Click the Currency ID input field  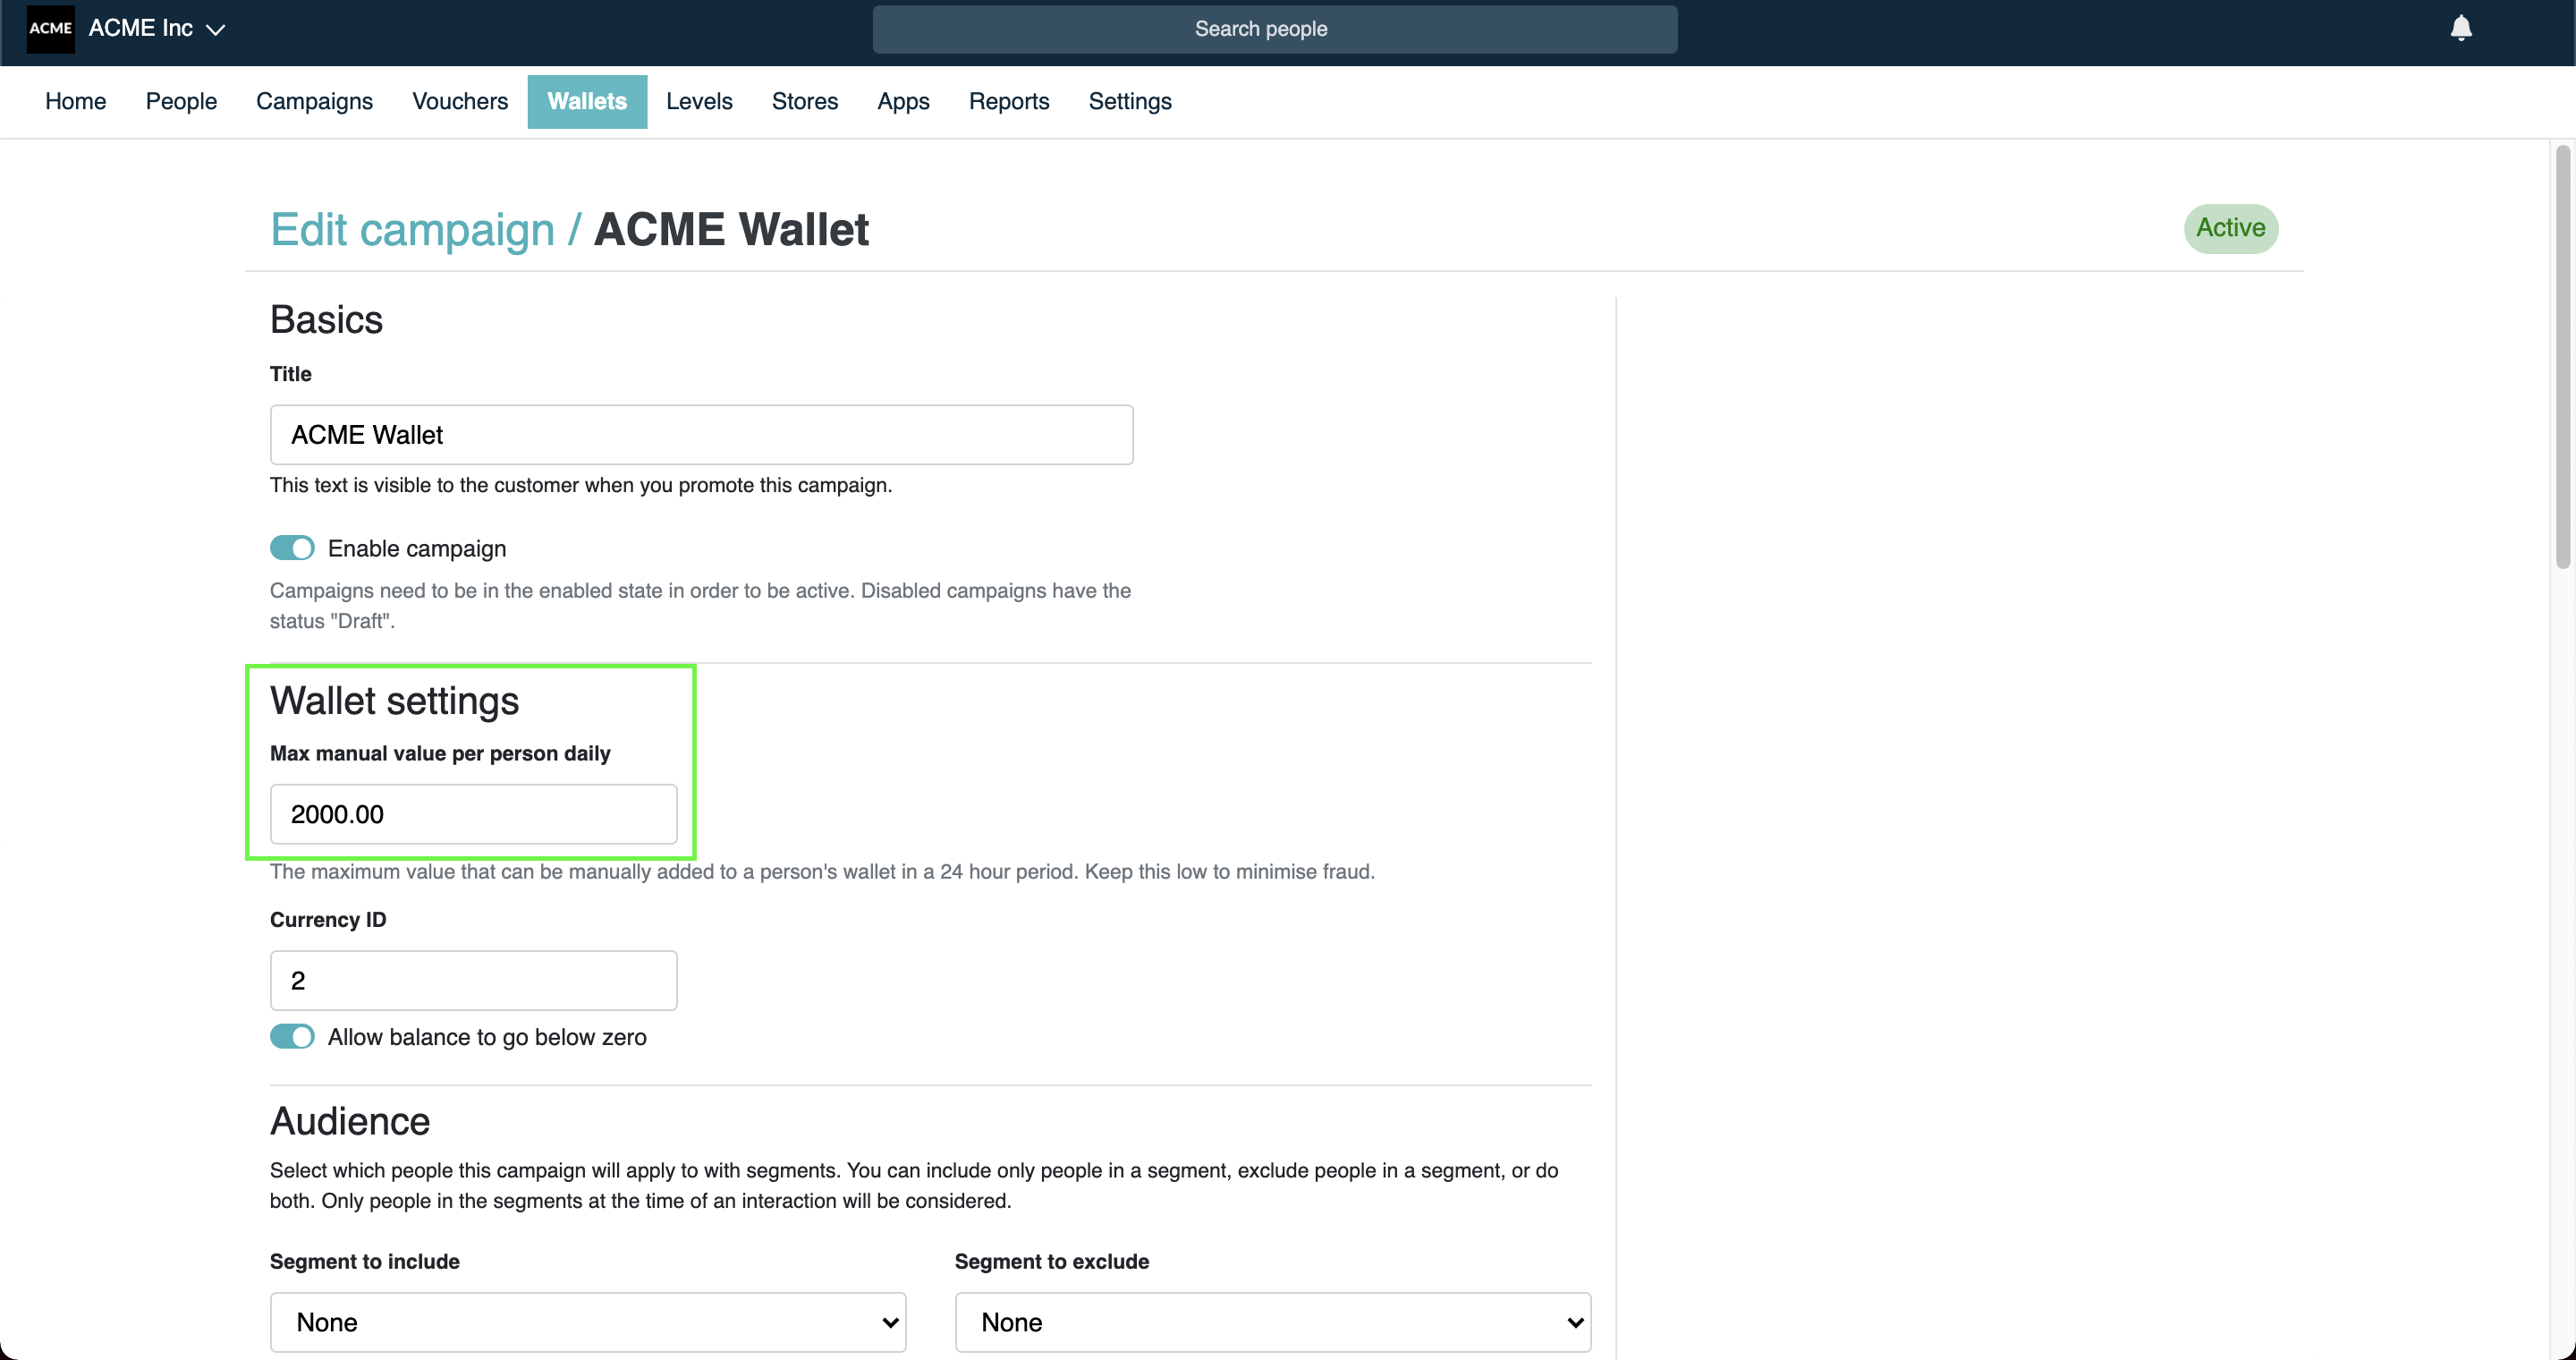click(474, 980)
